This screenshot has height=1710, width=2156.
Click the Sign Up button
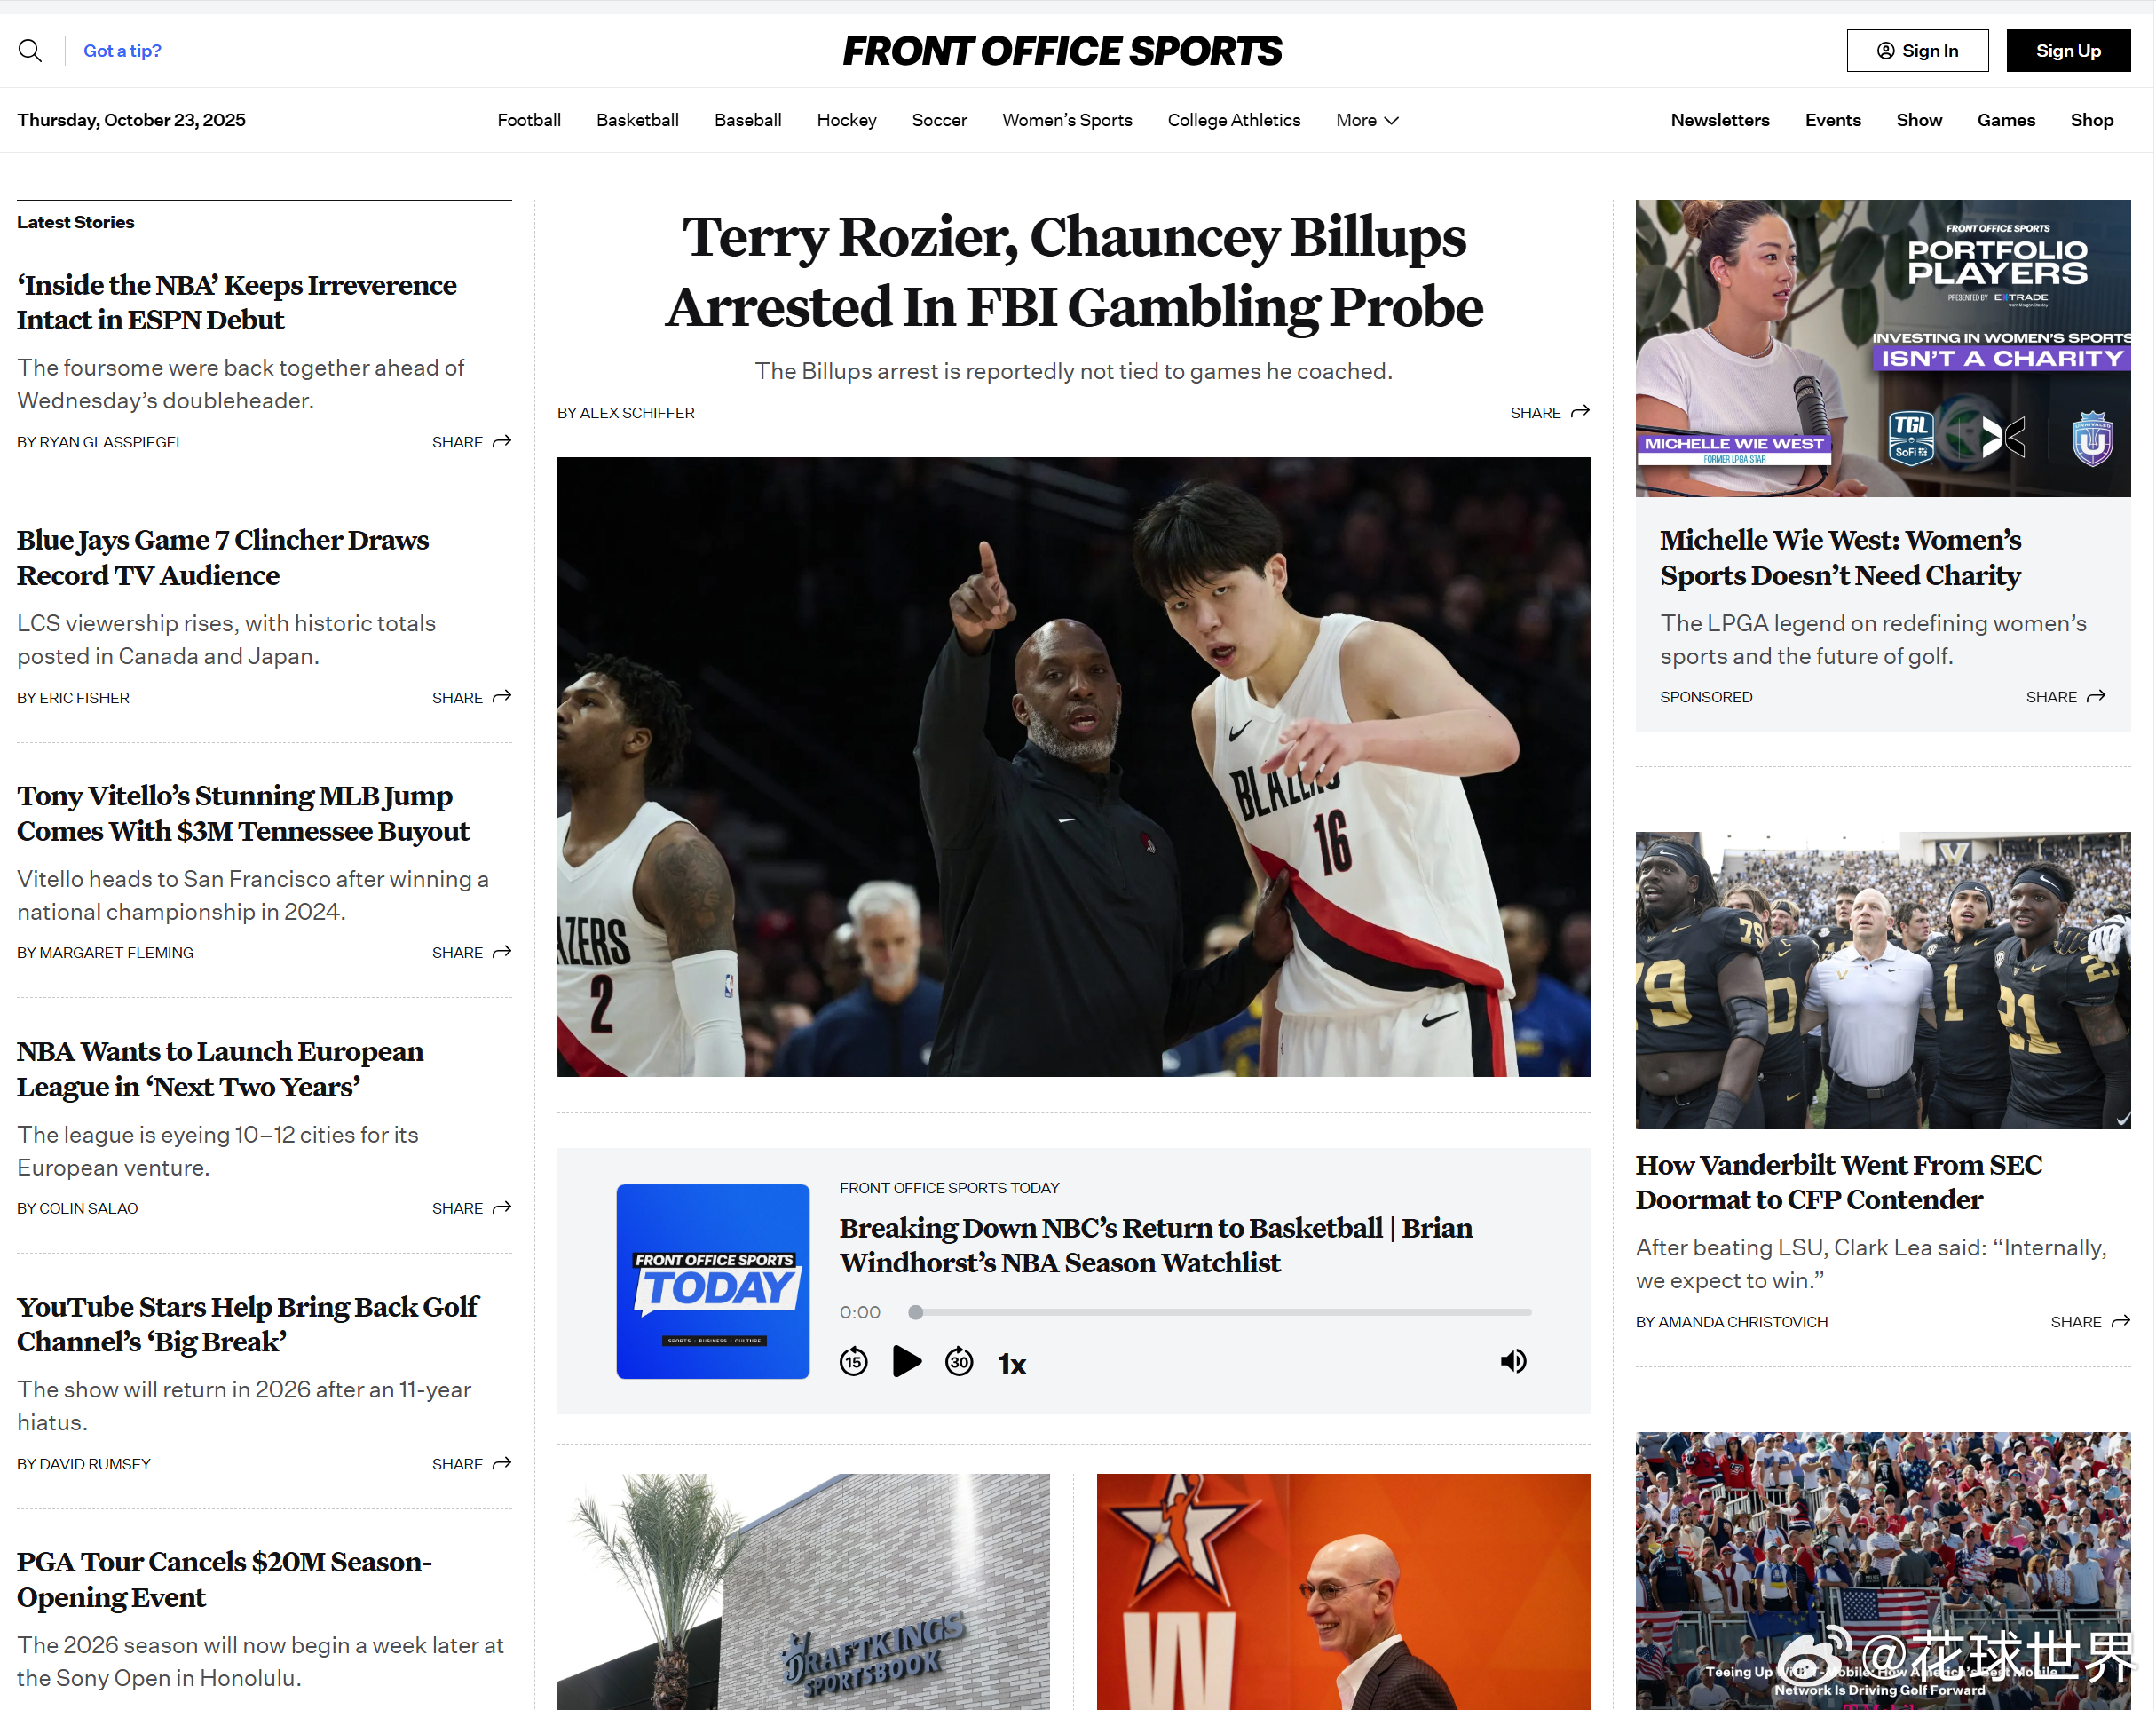(x=2067, y=51)
